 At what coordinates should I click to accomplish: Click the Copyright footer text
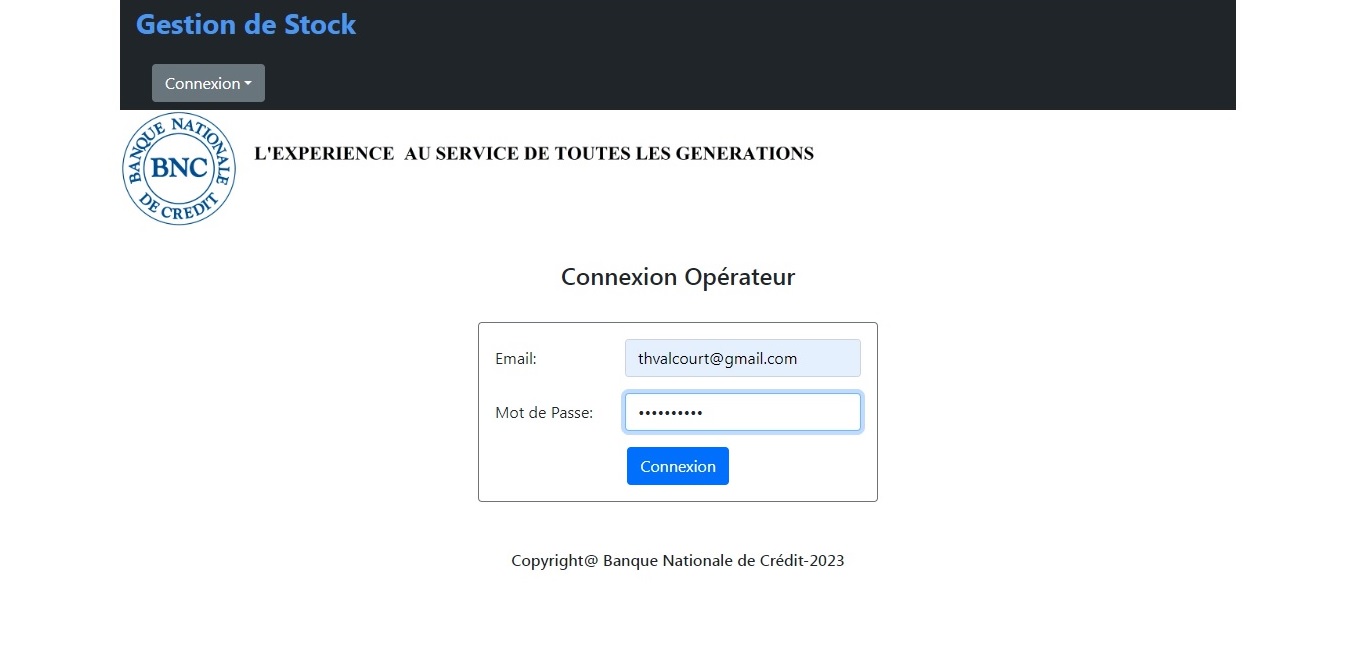tap(677, 561)
